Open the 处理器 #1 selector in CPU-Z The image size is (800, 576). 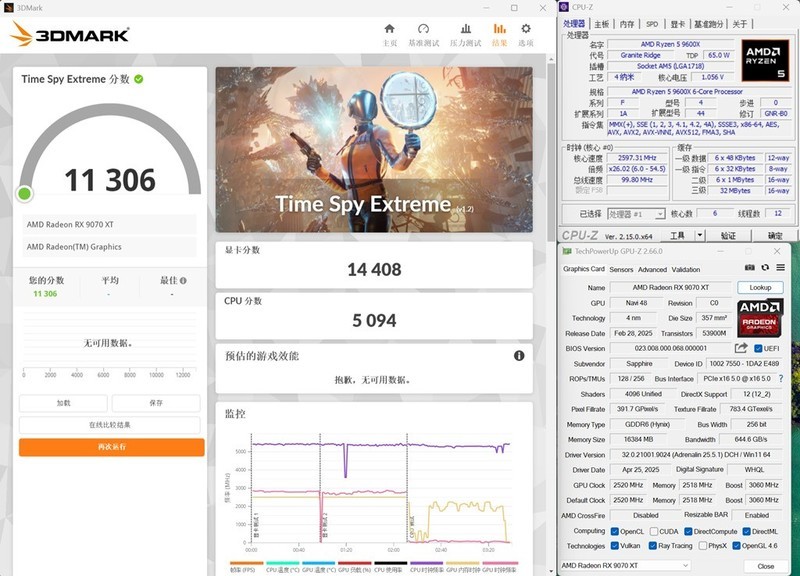tap(634, 212)
